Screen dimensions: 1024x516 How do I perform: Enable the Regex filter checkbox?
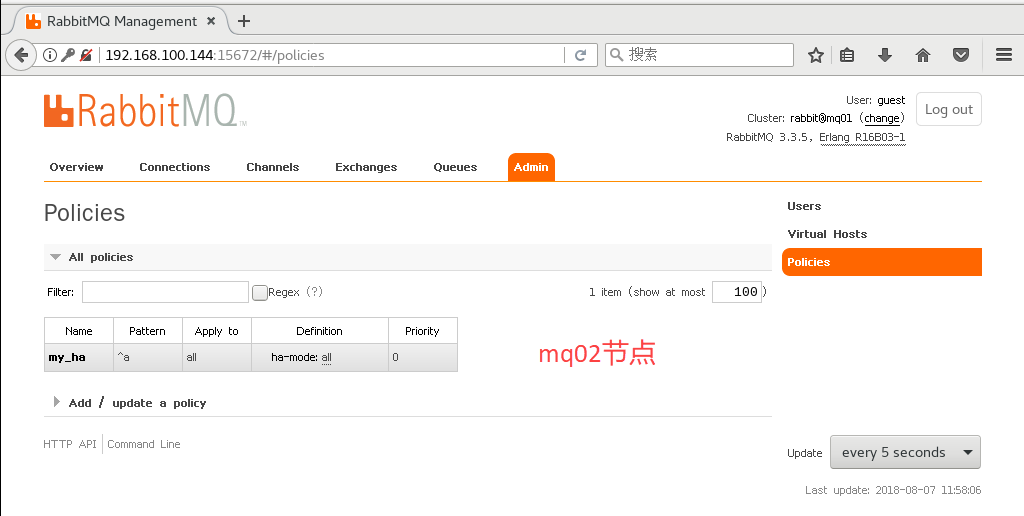click(x=260, y=293)
